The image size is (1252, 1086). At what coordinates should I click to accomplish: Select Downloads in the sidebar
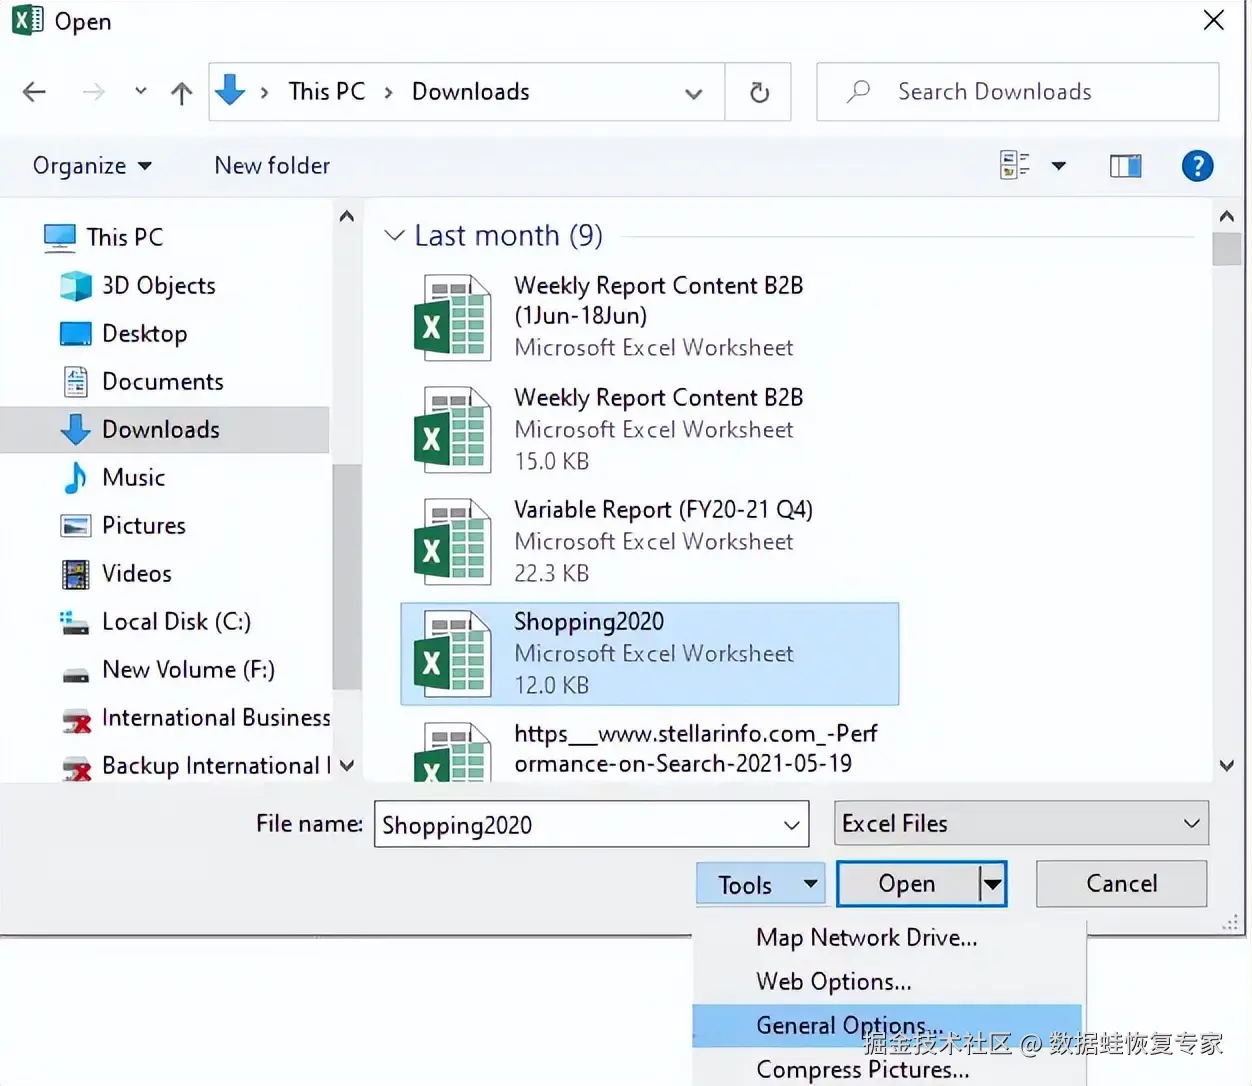[x=165, y=429]
